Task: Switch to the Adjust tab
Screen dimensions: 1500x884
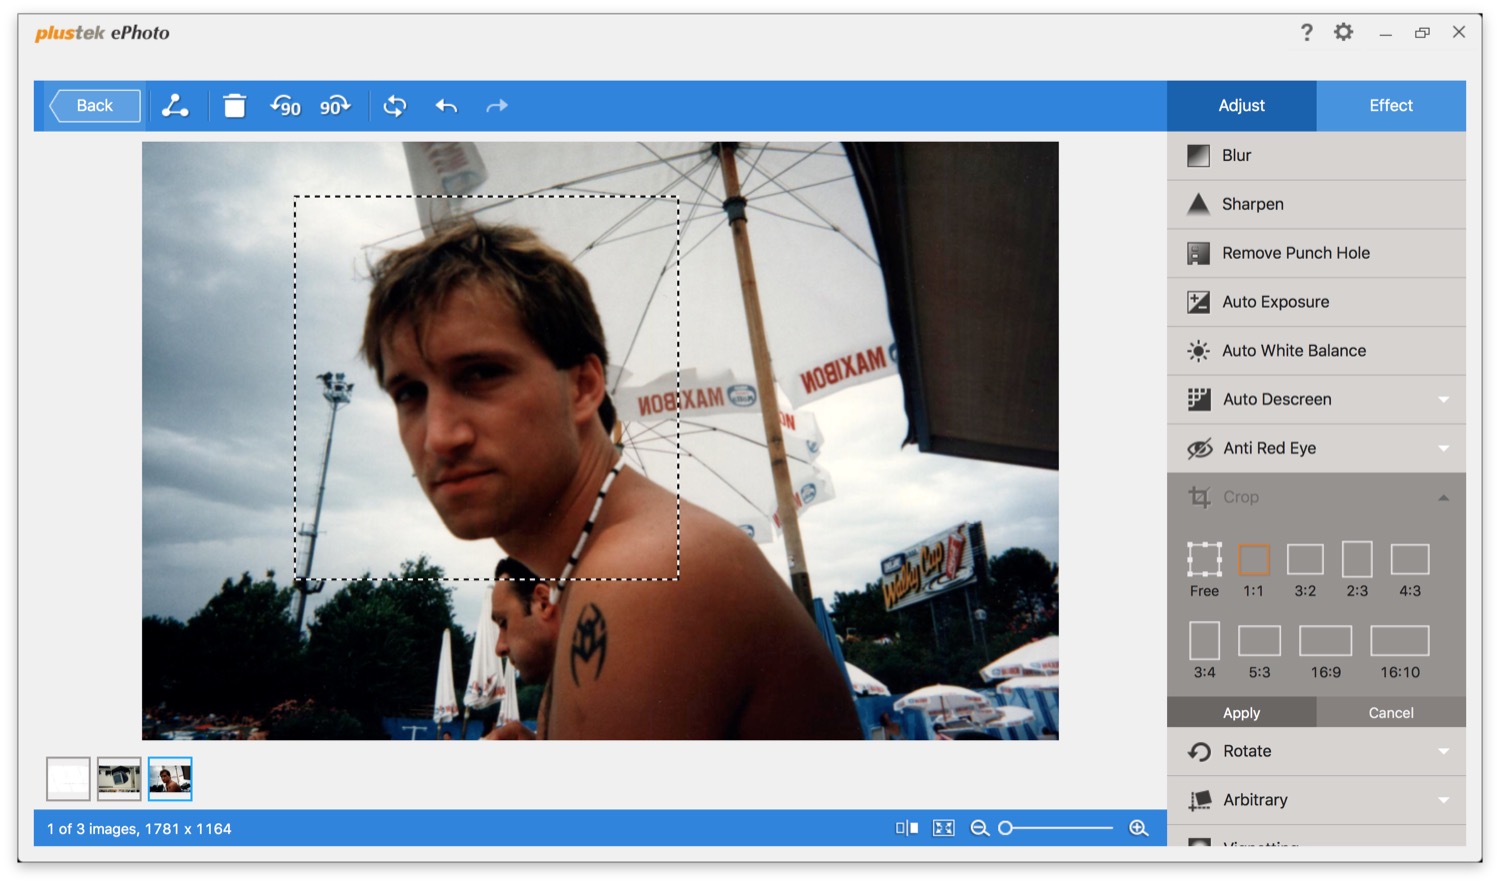Action: coord(1241,106)
